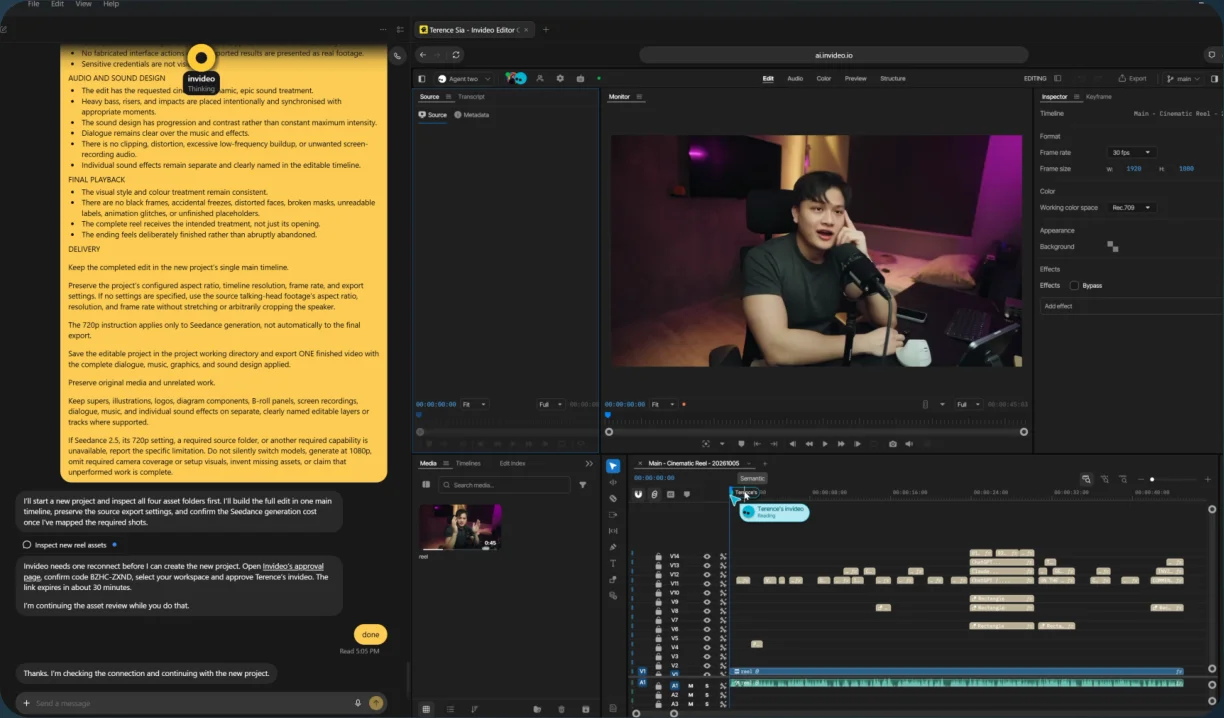
Task: Enable the Effects Bypass checkbox
Action: [1074, 285]
